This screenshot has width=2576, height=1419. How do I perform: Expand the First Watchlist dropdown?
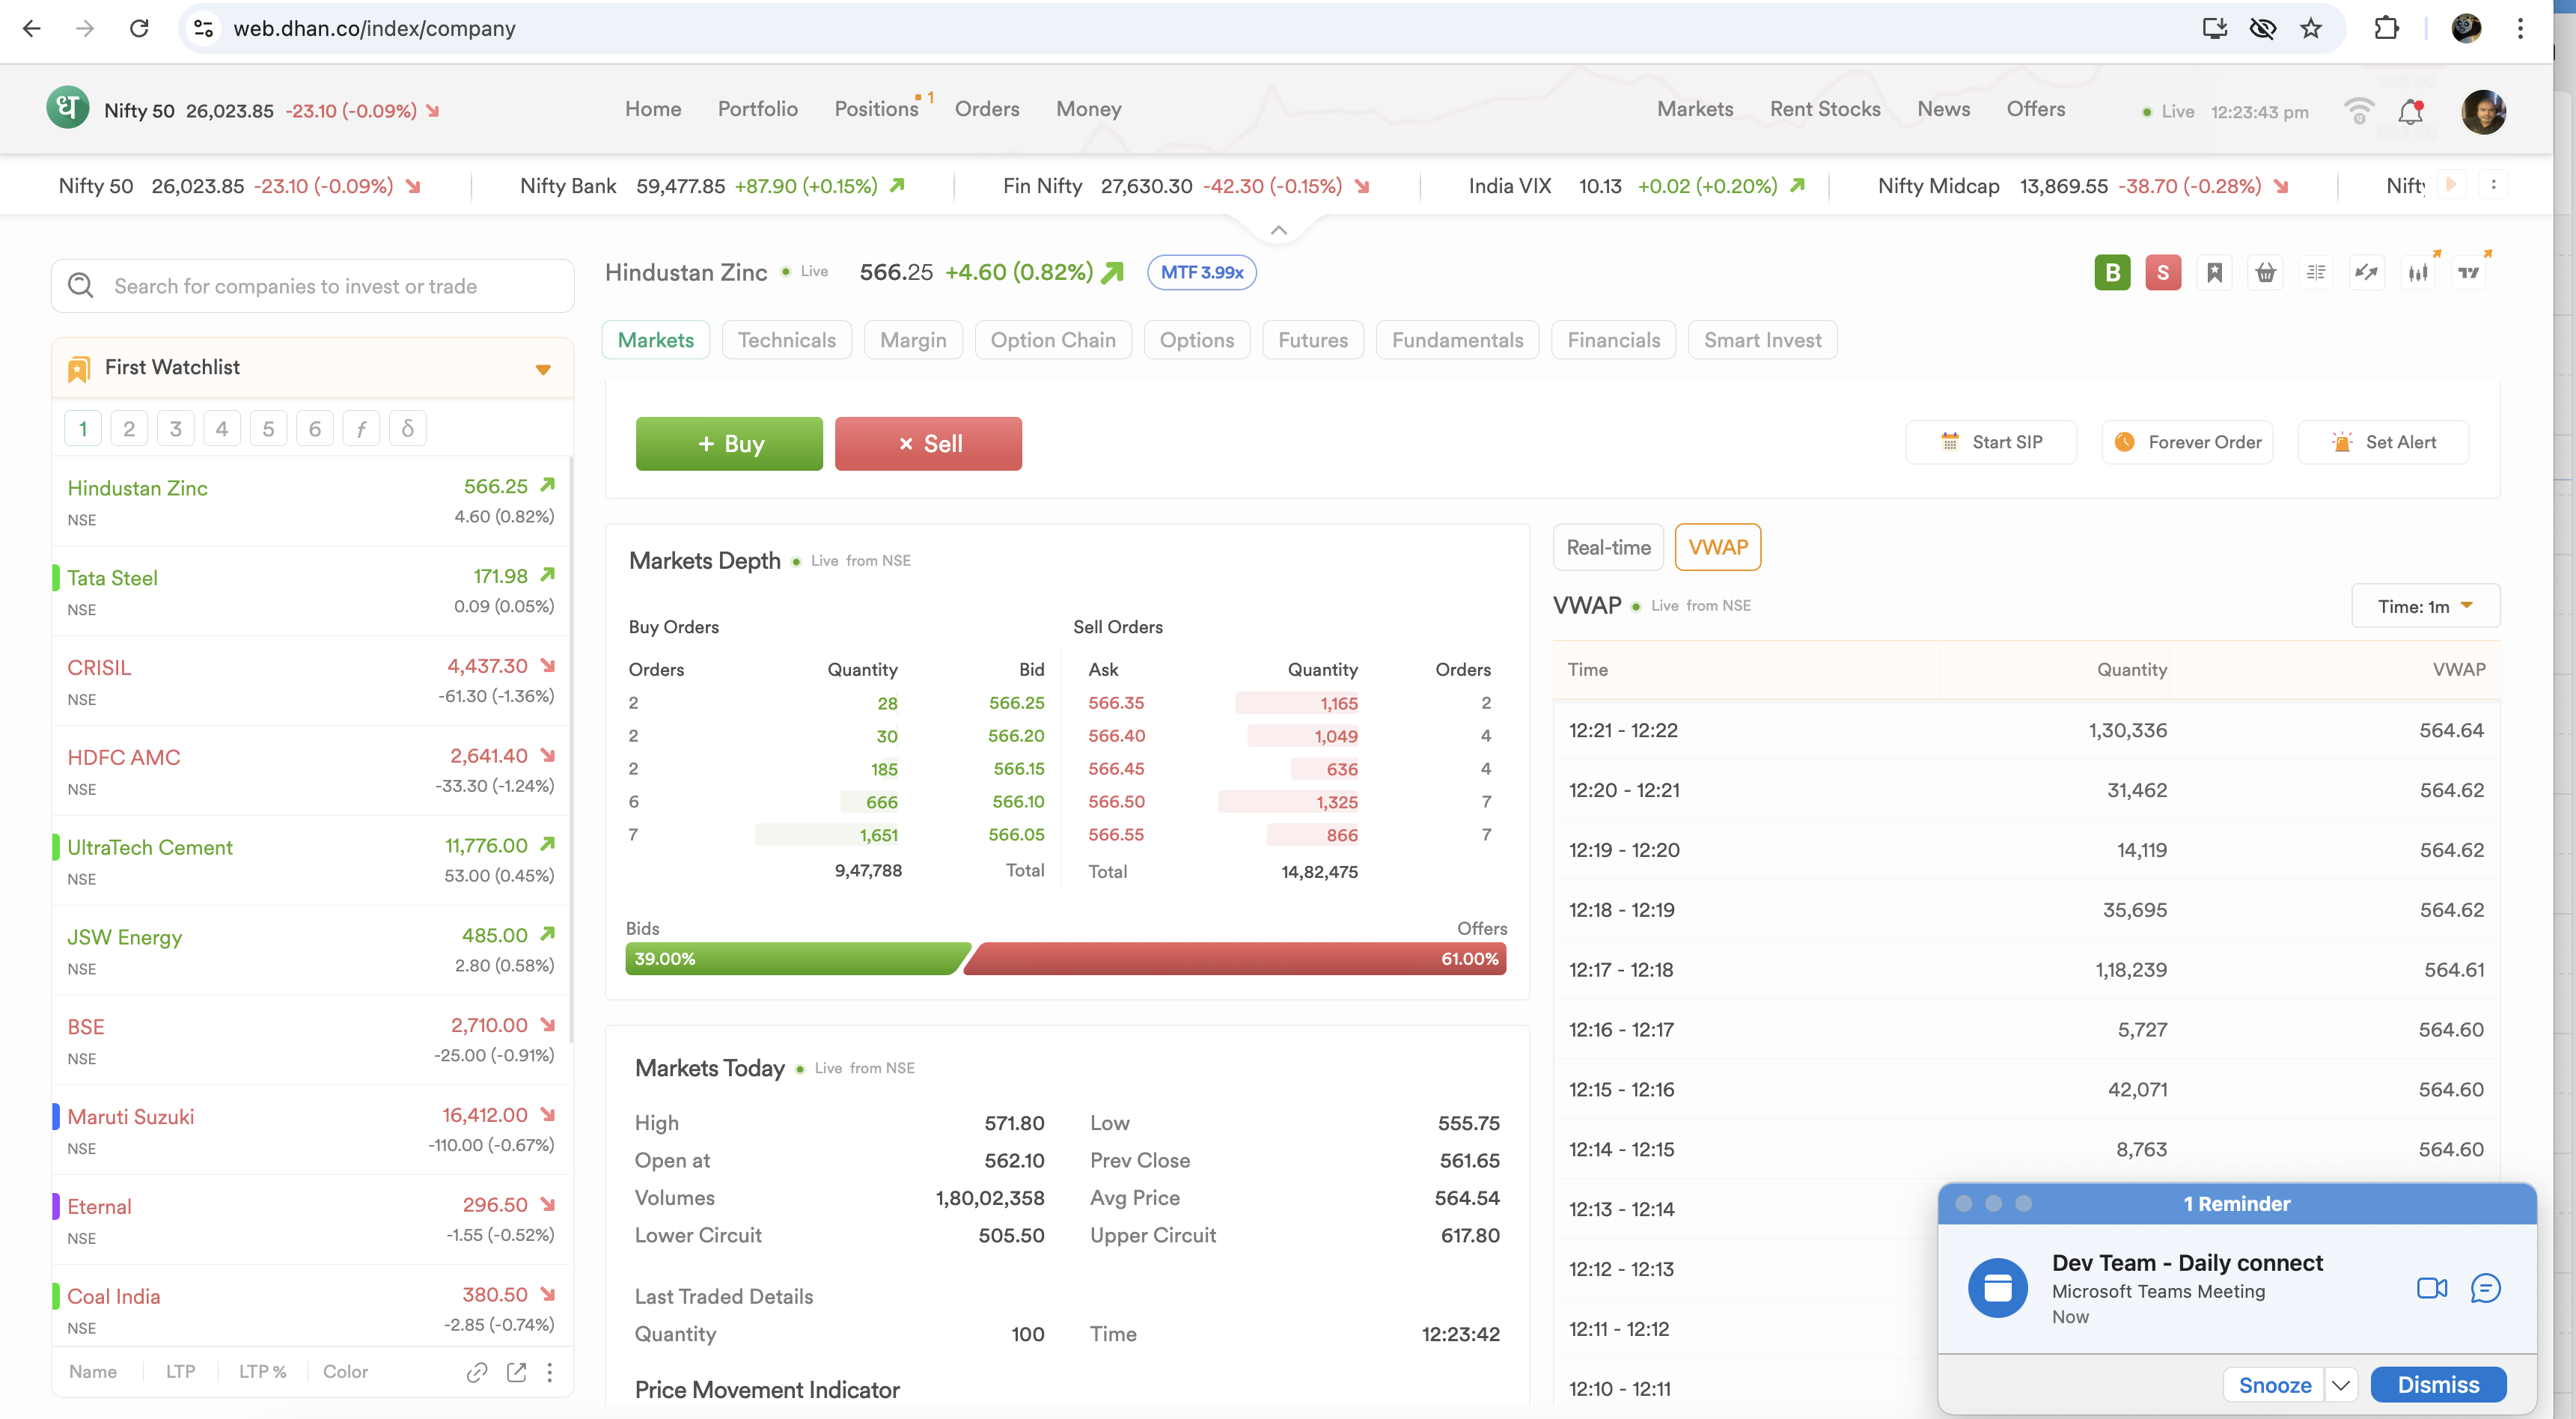click(x=542, y=369)
